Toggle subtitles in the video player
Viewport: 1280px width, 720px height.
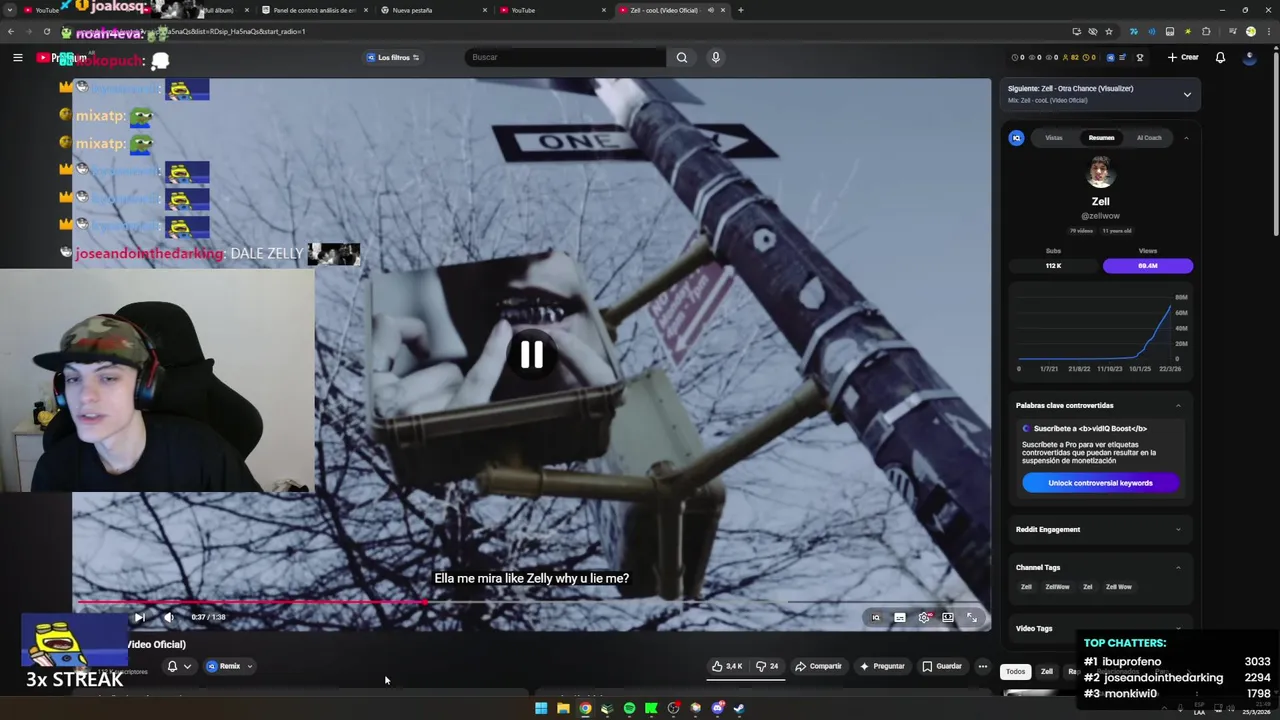tap(900, 617)
